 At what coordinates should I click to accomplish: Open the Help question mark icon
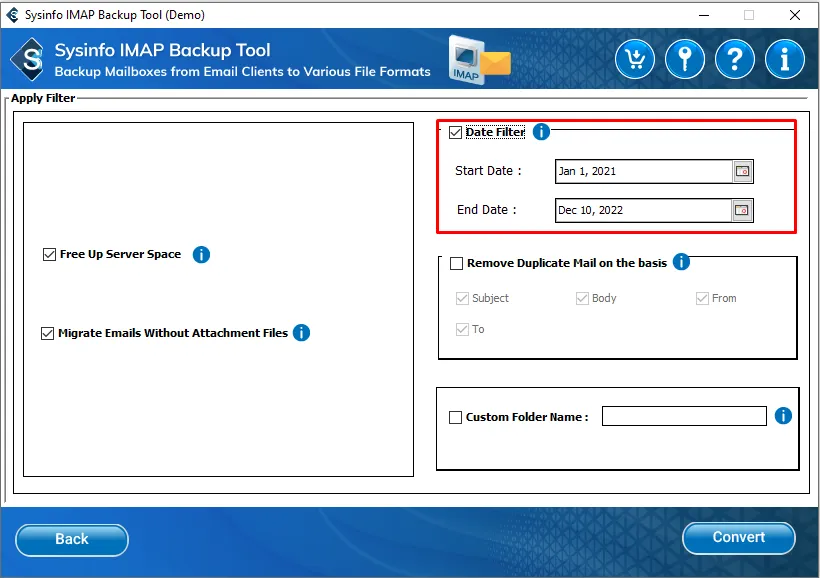(x=735, y=59)
